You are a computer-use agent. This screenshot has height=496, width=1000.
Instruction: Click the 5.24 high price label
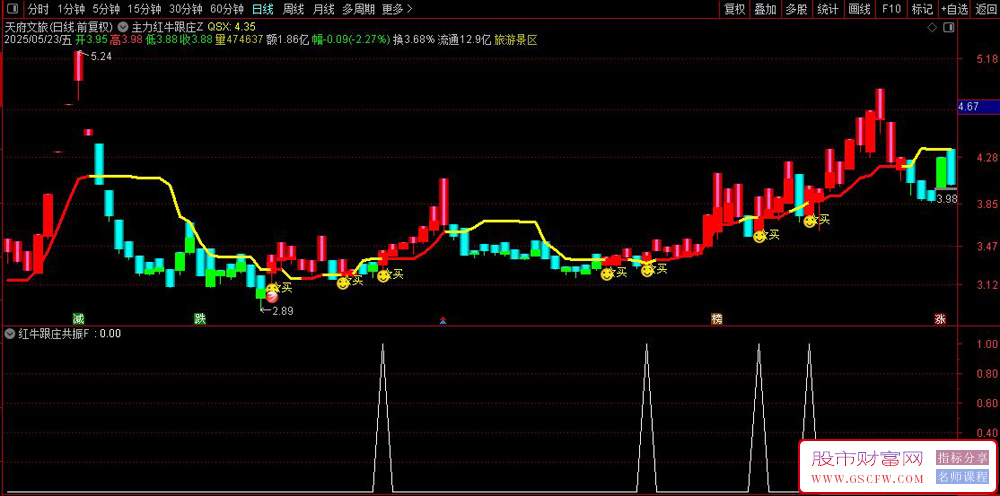pyautogui.click(x=101, y=57)
